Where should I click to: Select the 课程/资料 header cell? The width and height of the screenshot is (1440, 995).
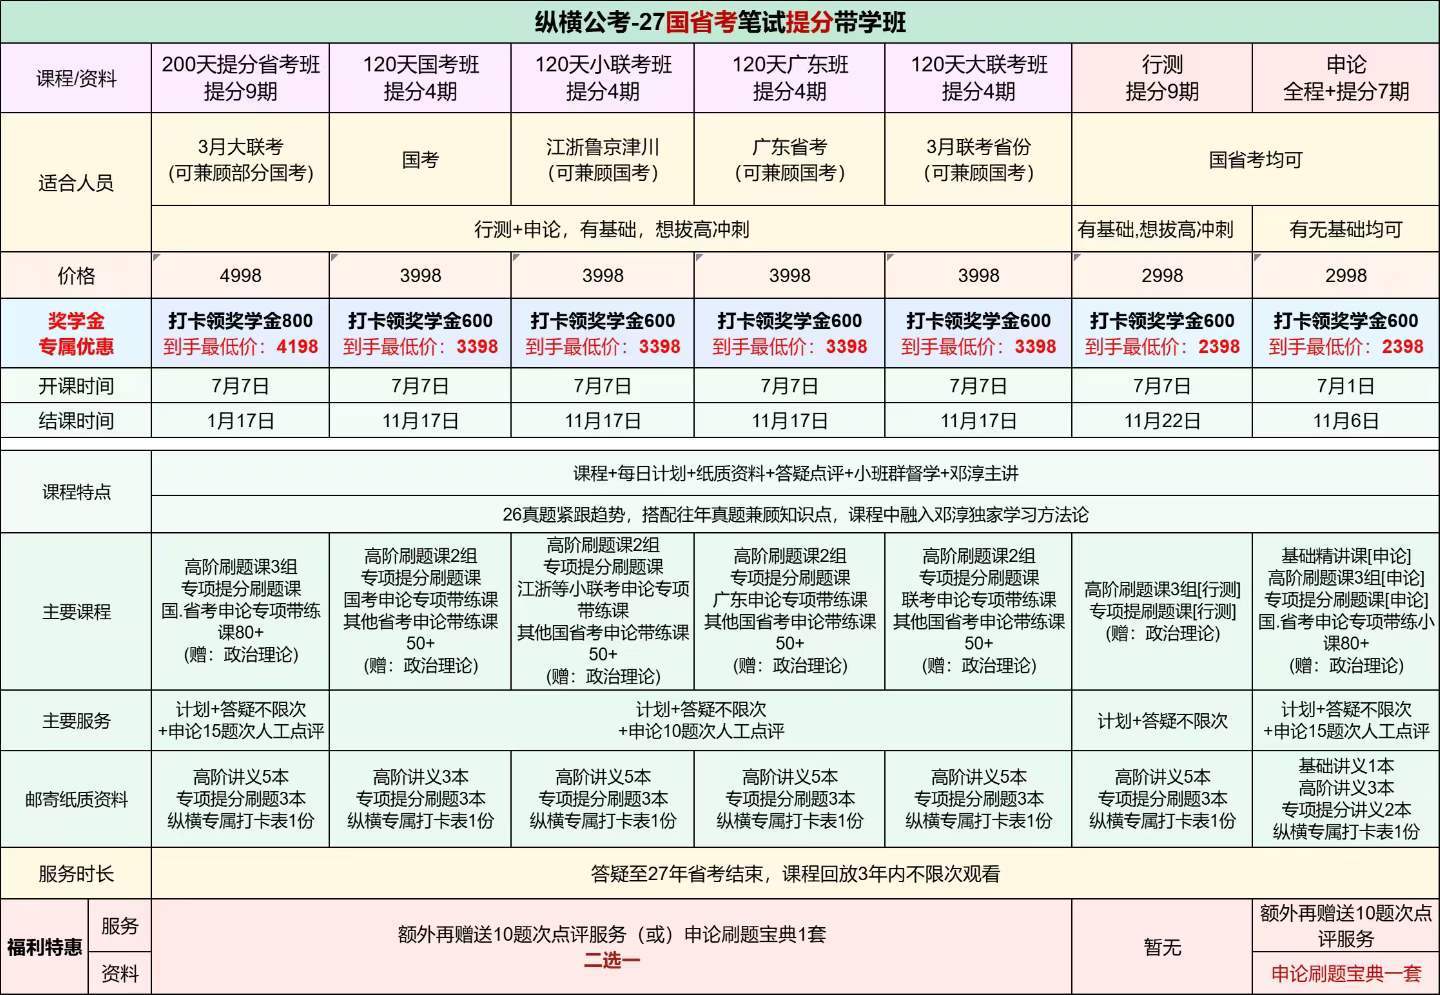(x=76, y=78)
